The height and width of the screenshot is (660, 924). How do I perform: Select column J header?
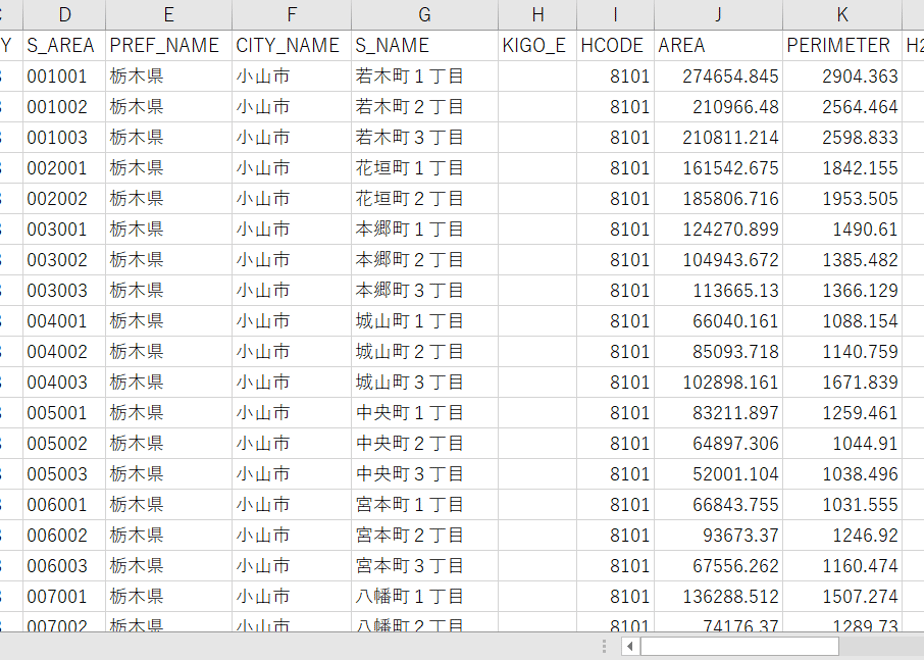[718, 15]
